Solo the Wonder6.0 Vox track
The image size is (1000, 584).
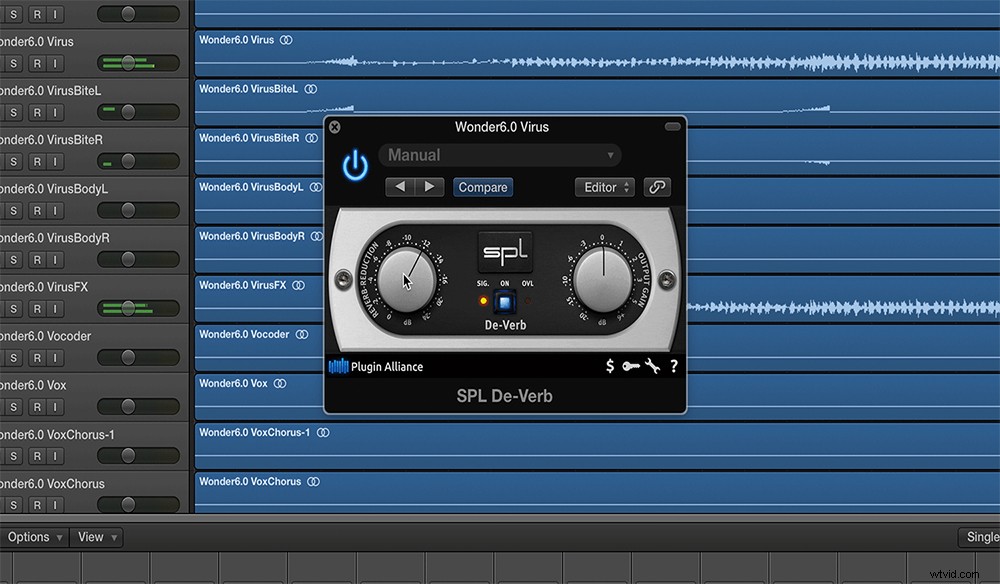(13, 404)
